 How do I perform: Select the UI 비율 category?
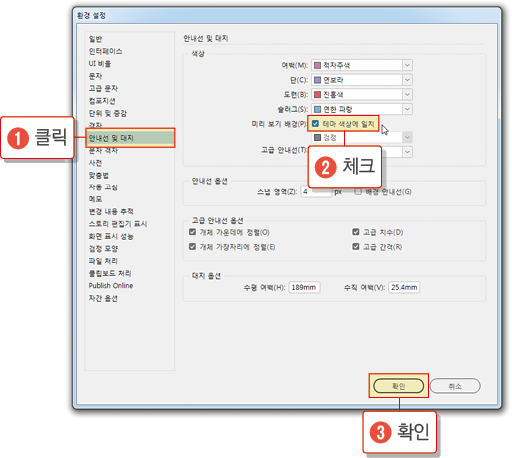[x=100, y=64]
